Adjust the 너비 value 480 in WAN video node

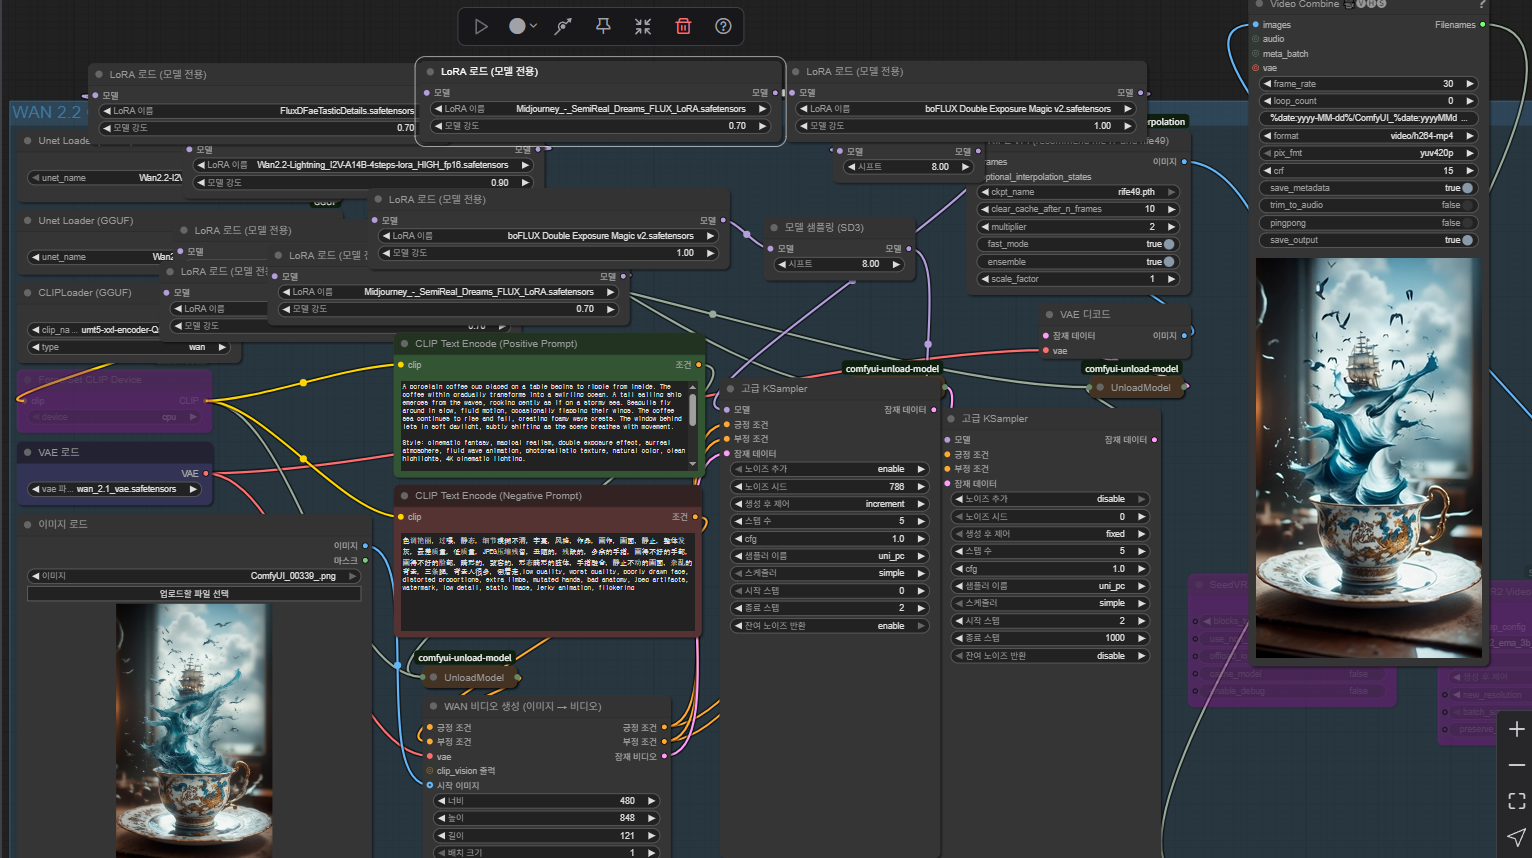click(x=546, y=801)
